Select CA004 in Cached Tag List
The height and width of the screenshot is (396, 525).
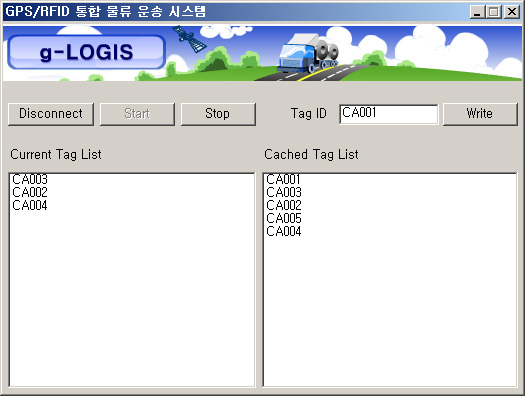pos(284,232)
